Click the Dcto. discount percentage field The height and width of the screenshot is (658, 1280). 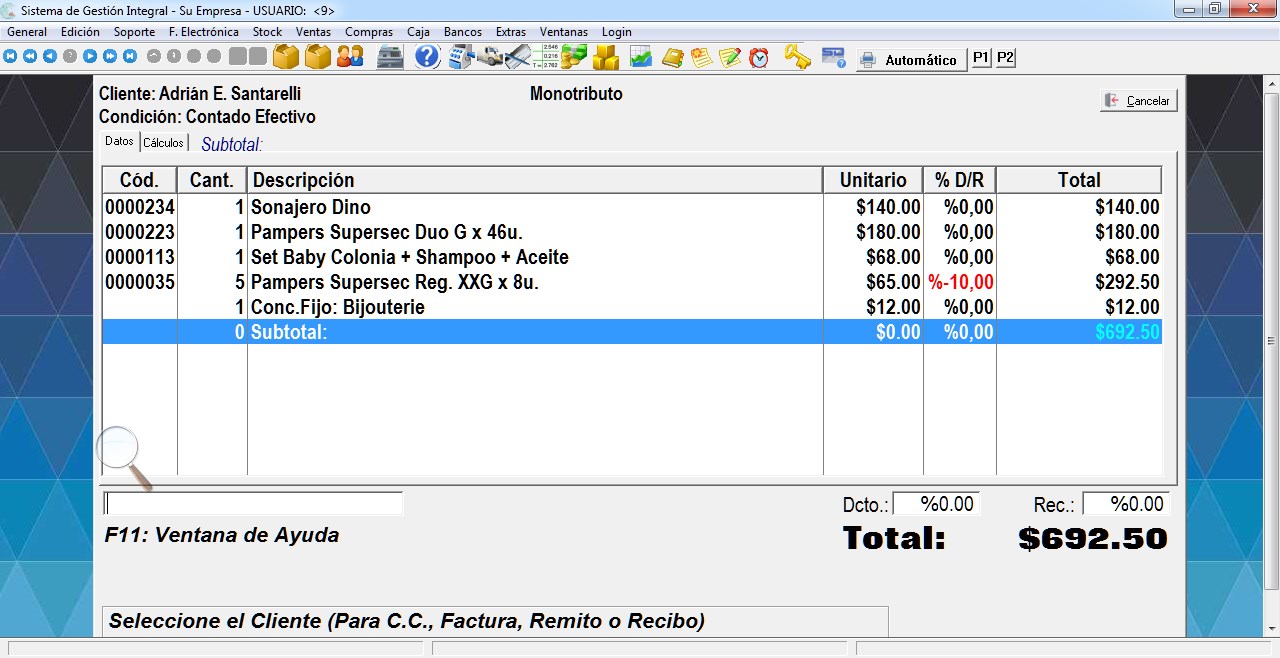tap(936, 504)
